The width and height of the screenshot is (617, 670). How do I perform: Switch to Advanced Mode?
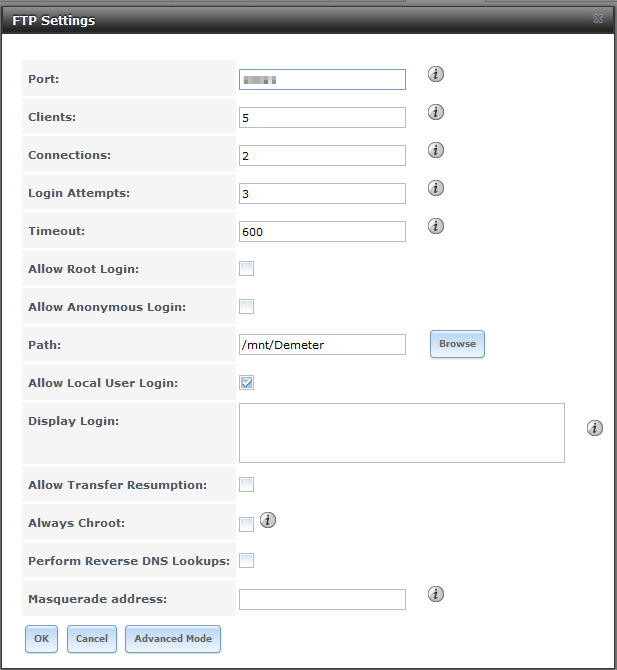tap(173, 639)
